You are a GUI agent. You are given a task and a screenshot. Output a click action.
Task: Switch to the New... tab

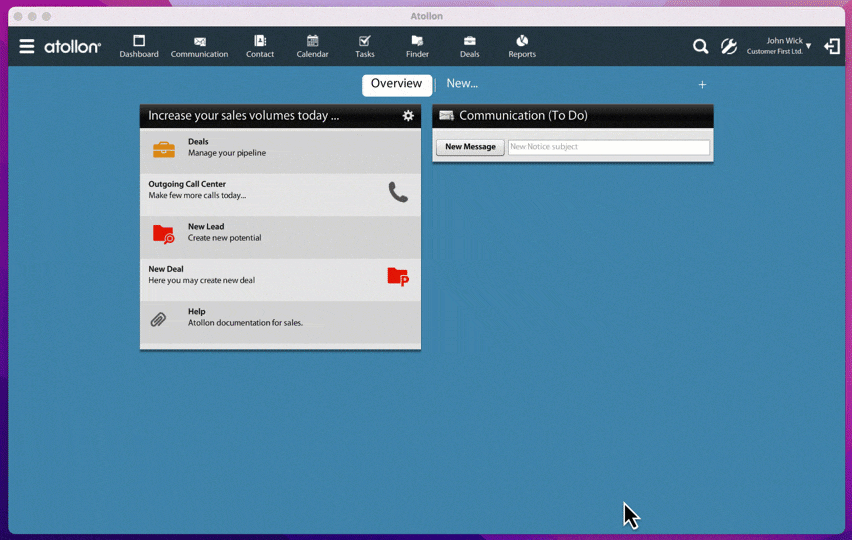[462, 84]
